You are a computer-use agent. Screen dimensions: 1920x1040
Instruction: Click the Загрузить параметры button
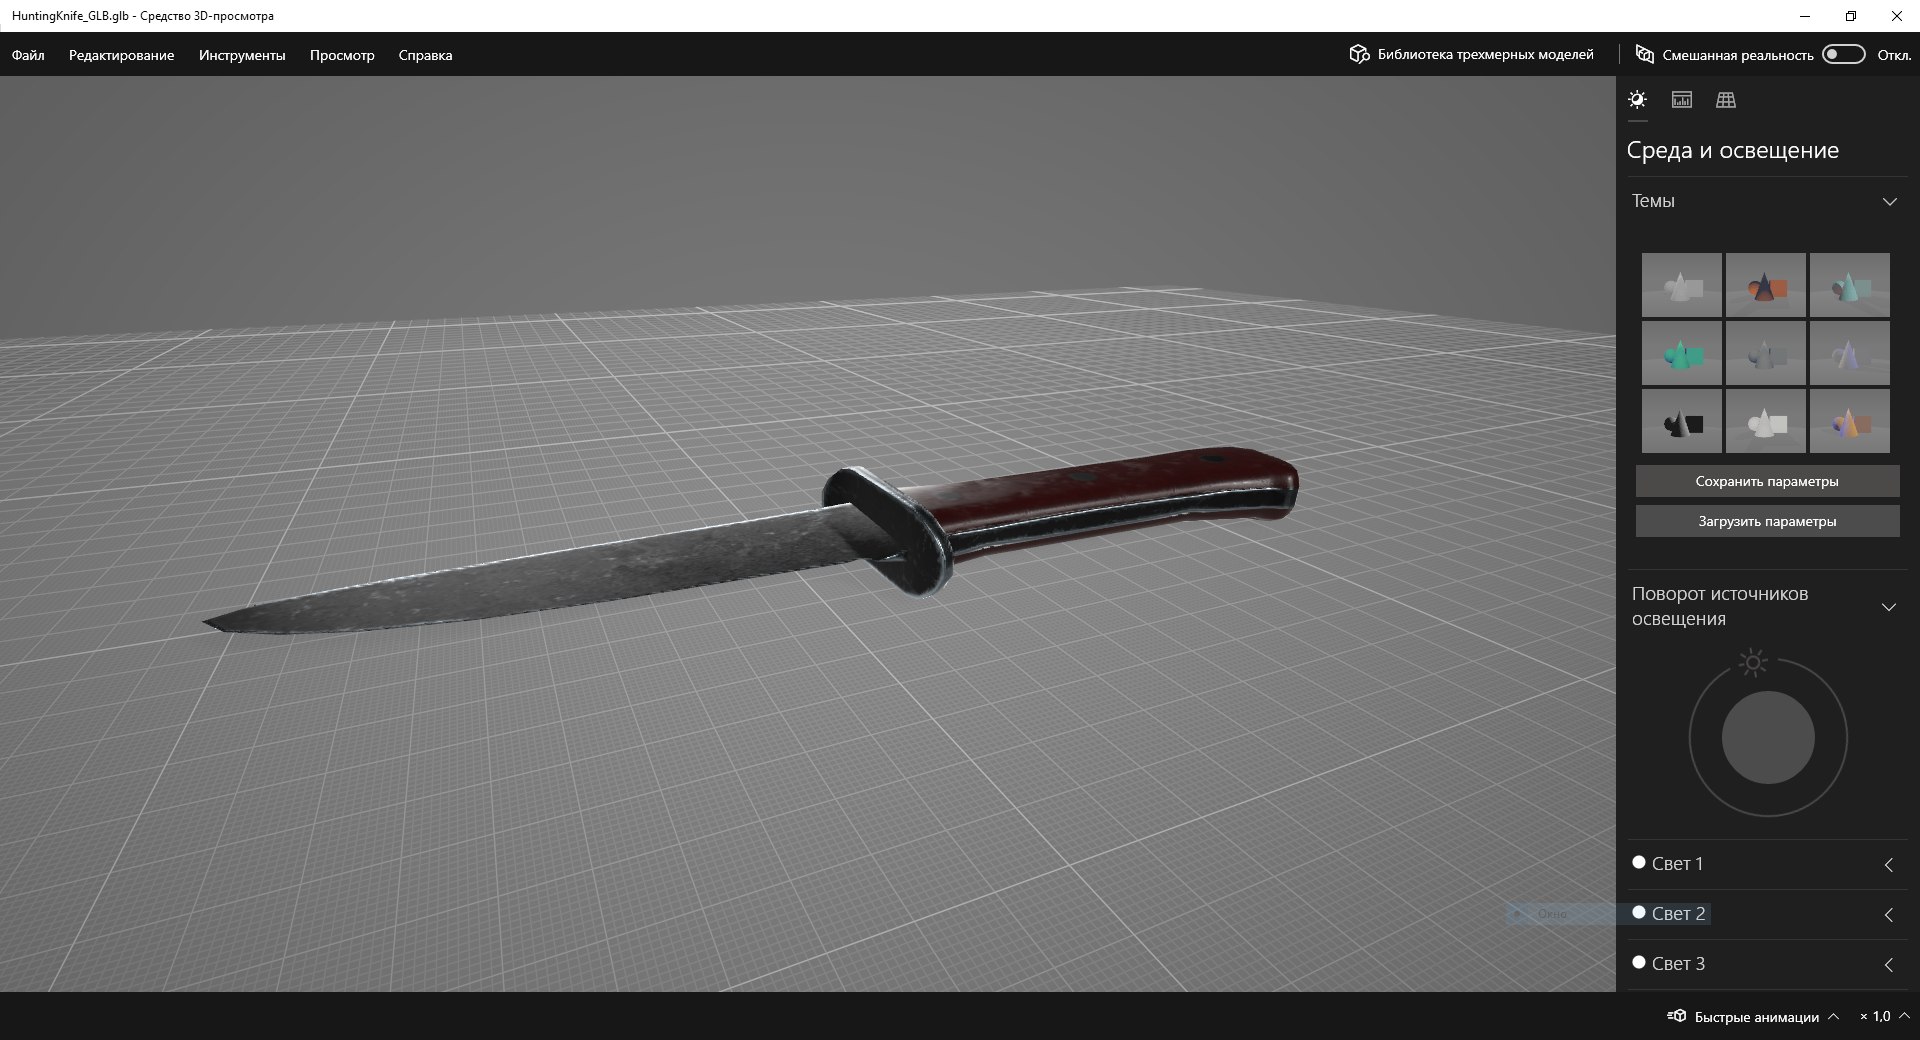pyautogui.click(x=1767, y=521)
